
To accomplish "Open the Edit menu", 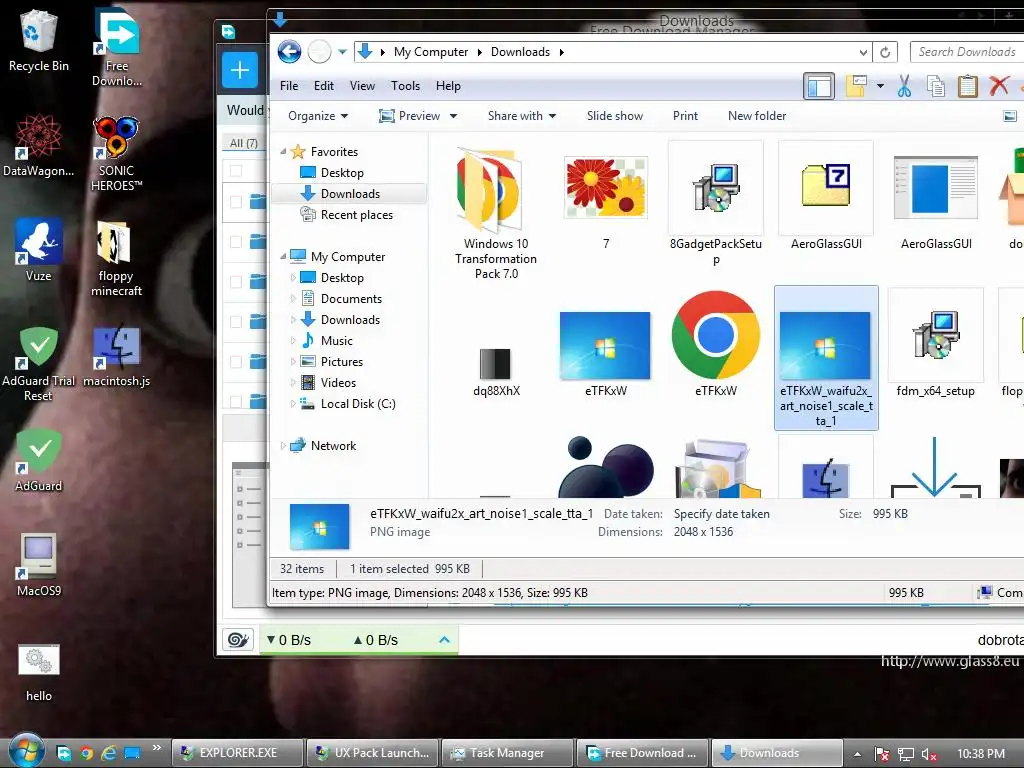I will click(323, 86).
